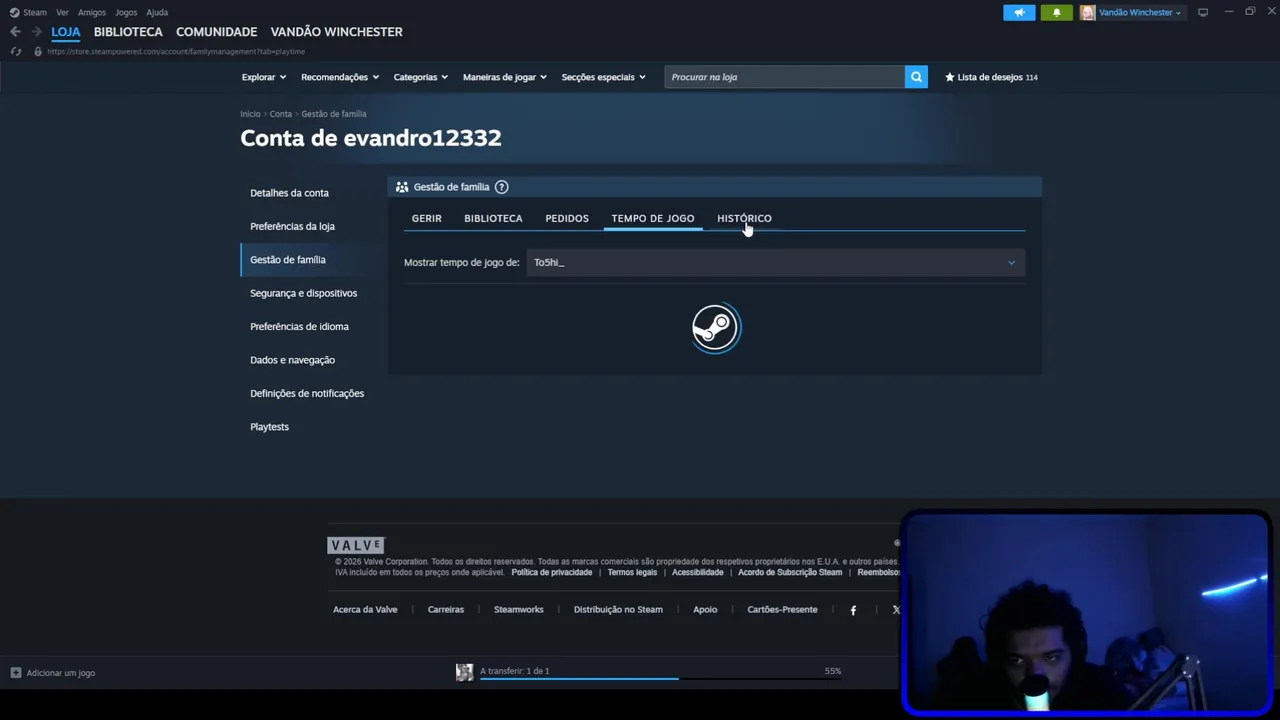1280x720 pixels.
Task: Open the Steamworks footer link
Action: [519, 610]
